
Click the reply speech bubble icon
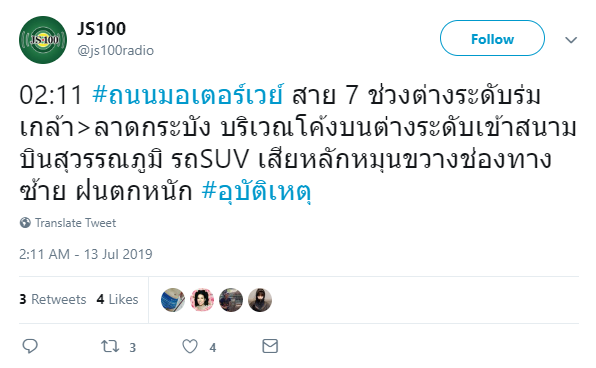[x=30, y=346]
